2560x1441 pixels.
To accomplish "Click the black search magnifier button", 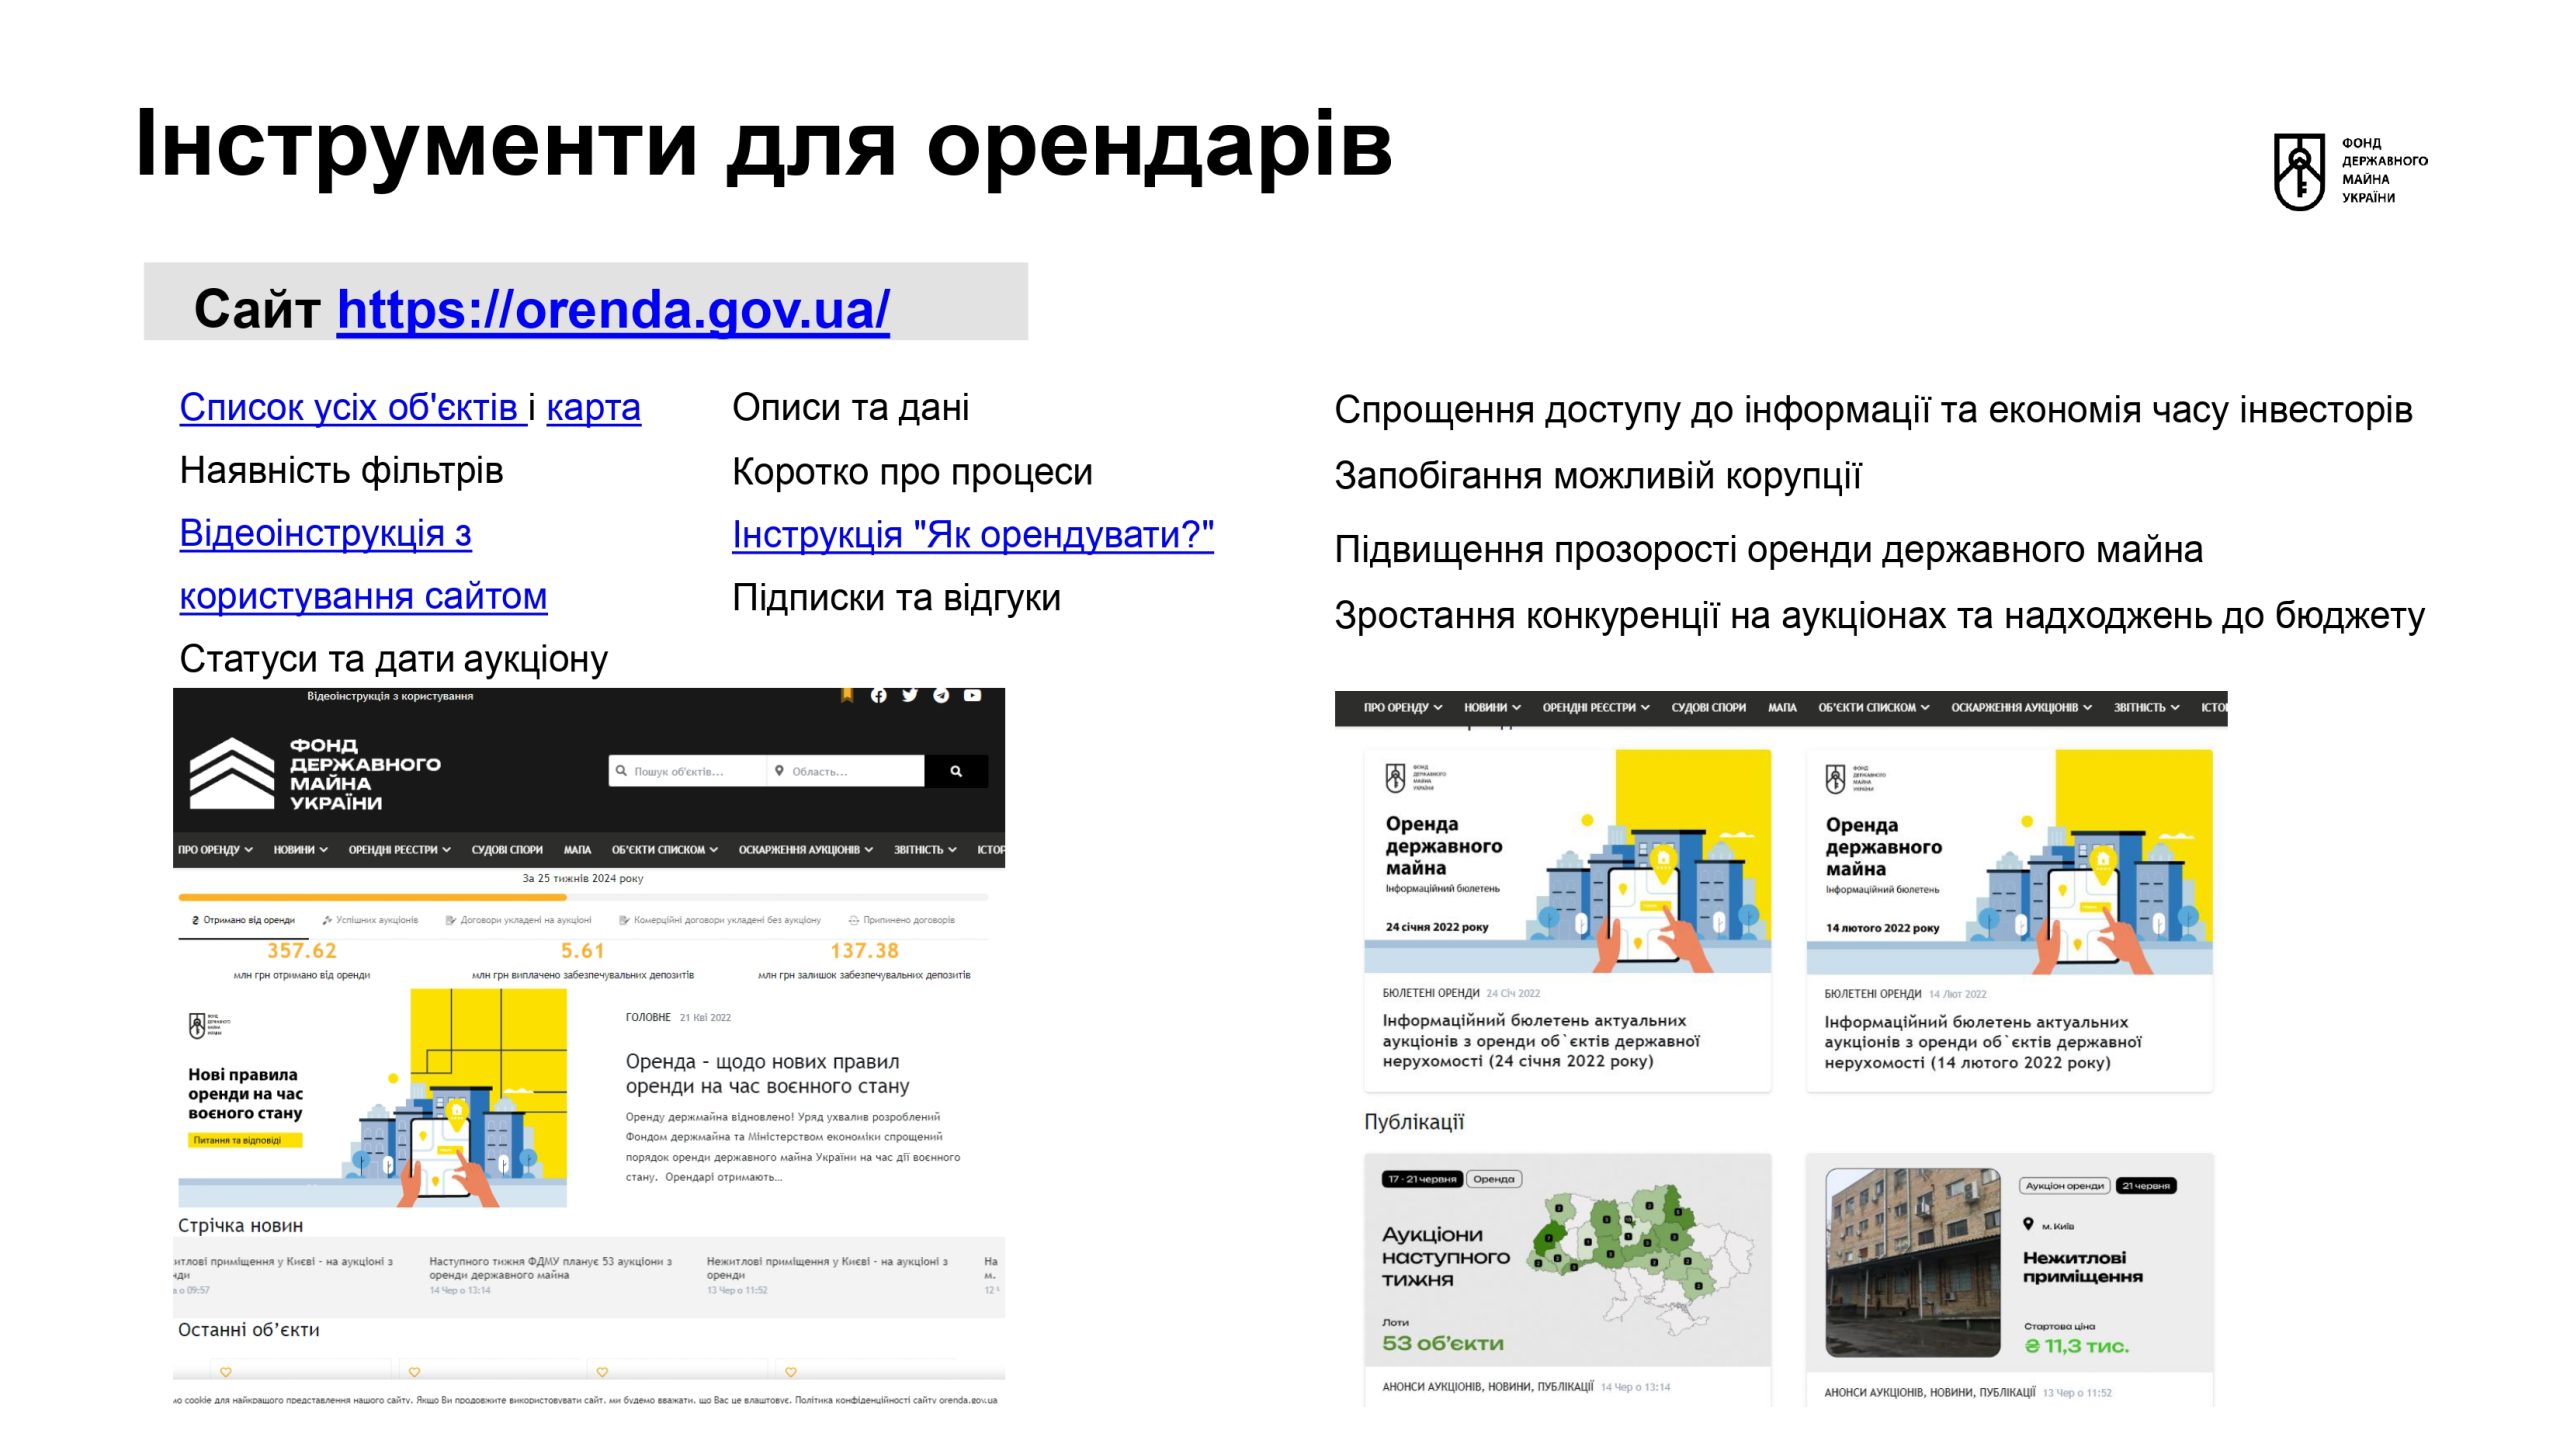I will tap(956, 771).
